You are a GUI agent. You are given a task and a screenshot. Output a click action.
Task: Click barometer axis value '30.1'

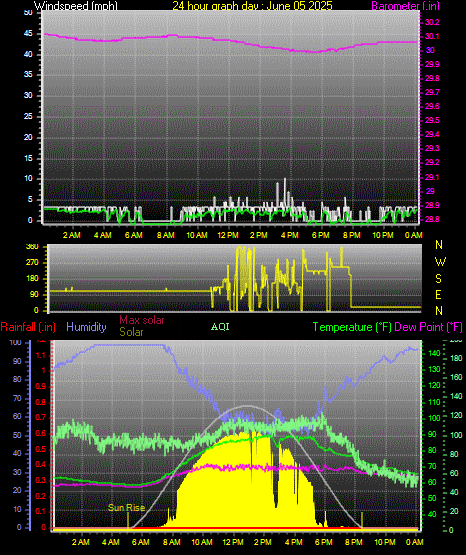432,36
